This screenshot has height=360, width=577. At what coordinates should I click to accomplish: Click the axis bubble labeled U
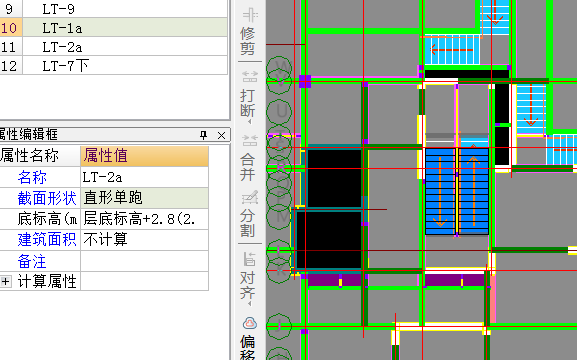(x=280, y=112)
